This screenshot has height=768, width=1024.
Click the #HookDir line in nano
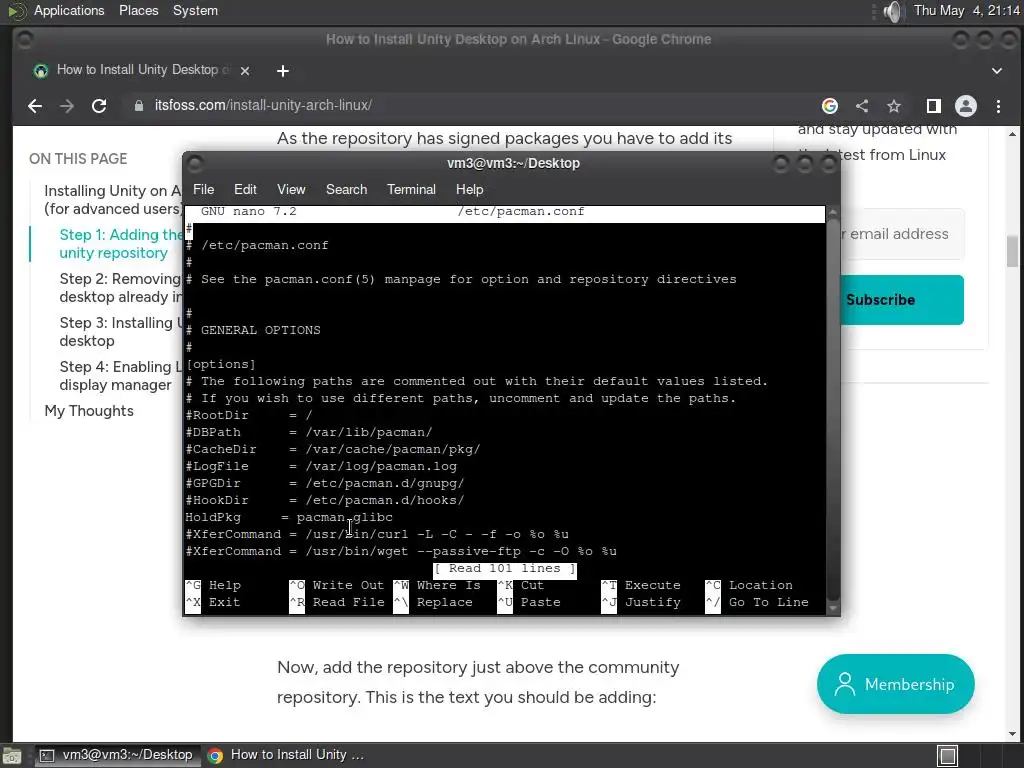[325, 500]
